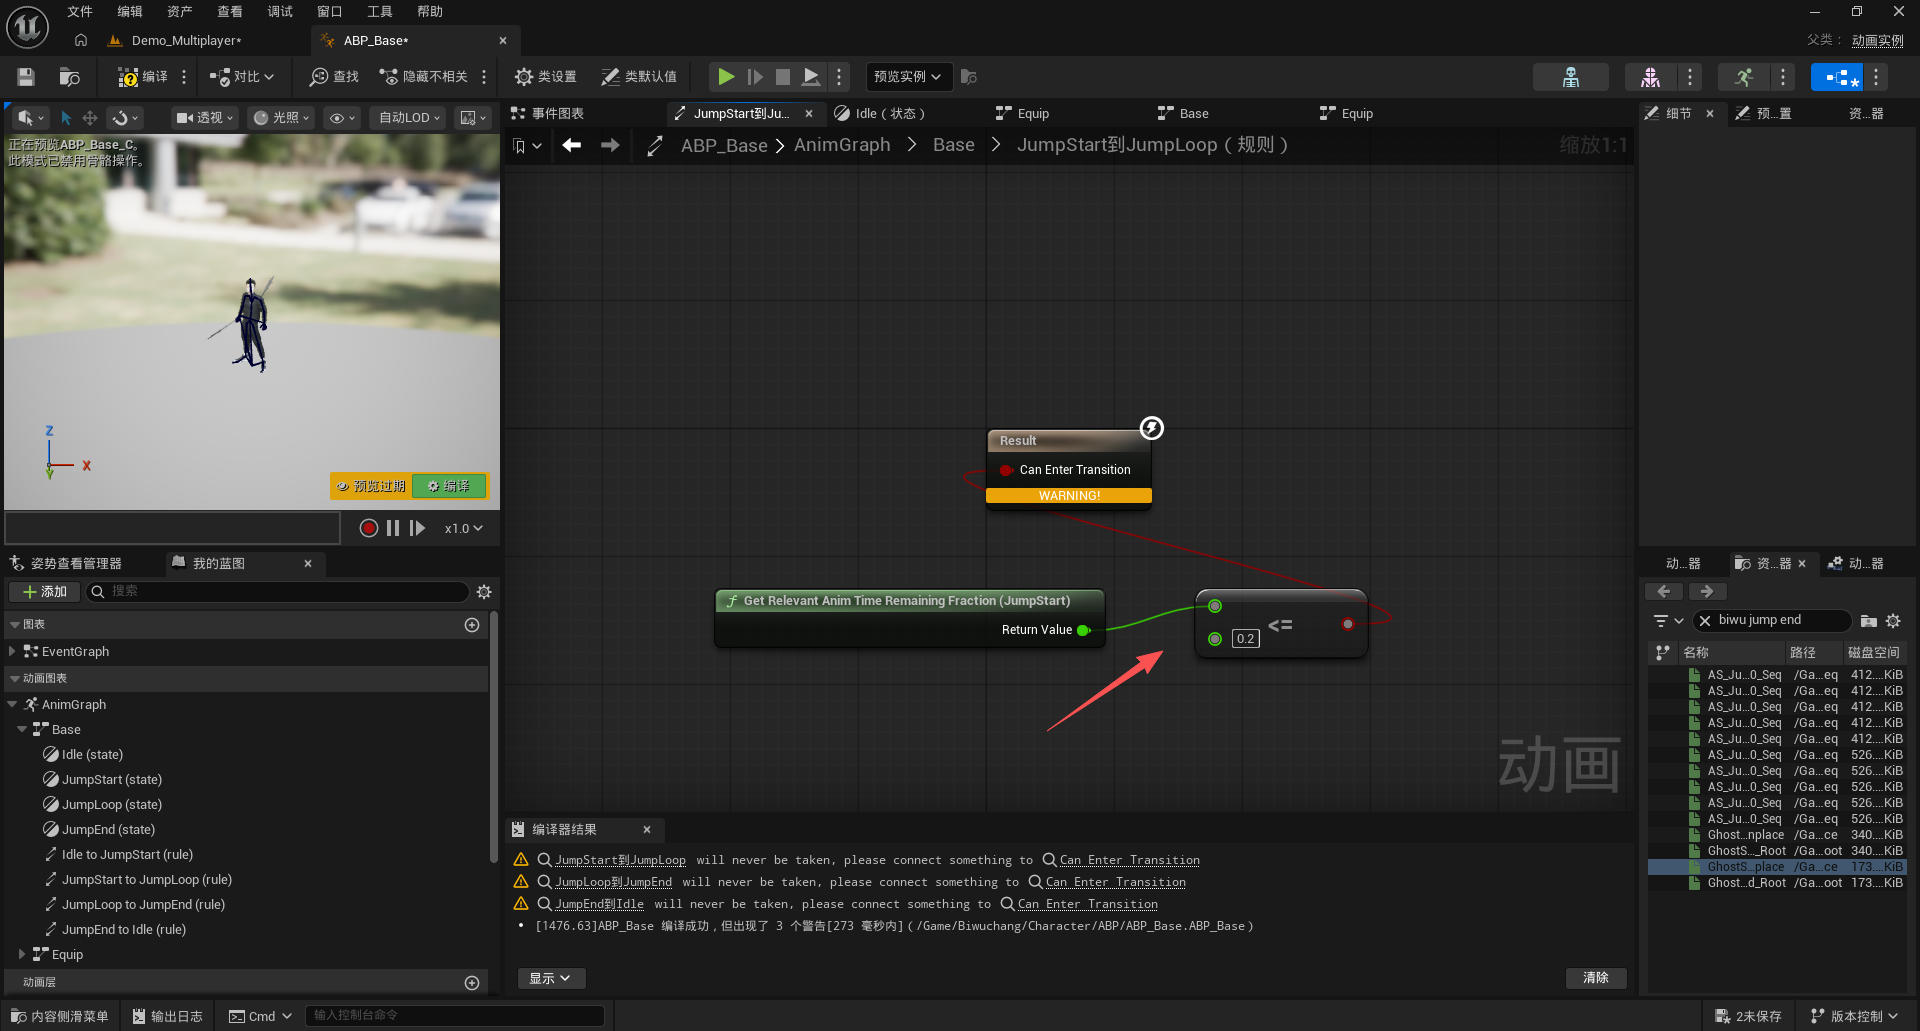Image resolution: width=1920 pixels, height=1031 pixels.
Task: Edit the 0.2 value in compare node
Action: (x=1245, y=639)
